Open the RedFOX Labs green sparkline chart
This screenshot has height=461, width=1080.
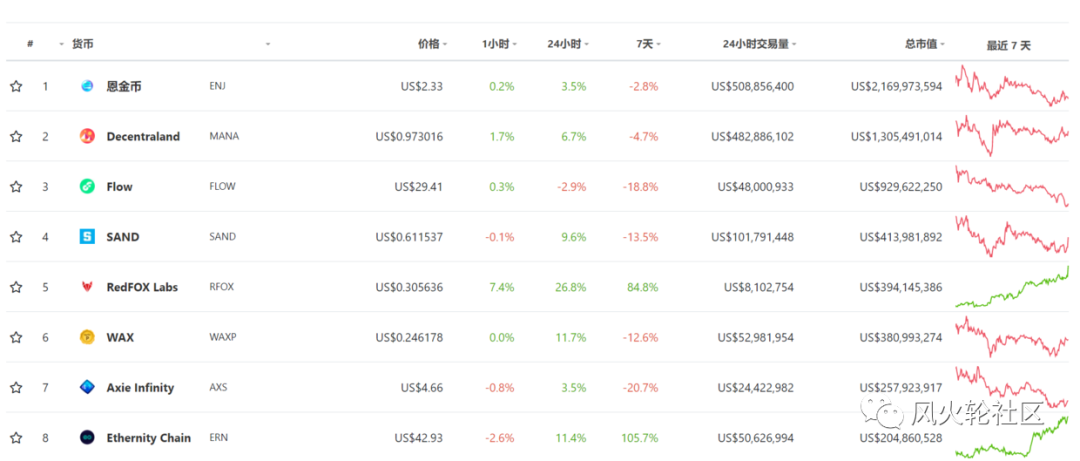point(1012,287)
